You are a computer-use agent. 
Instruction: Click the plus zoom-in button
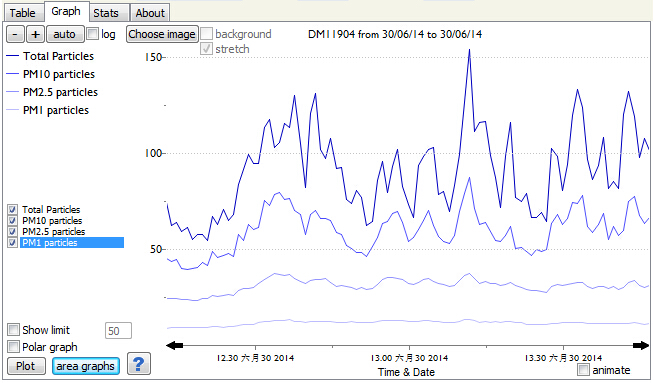coord(35,34)
